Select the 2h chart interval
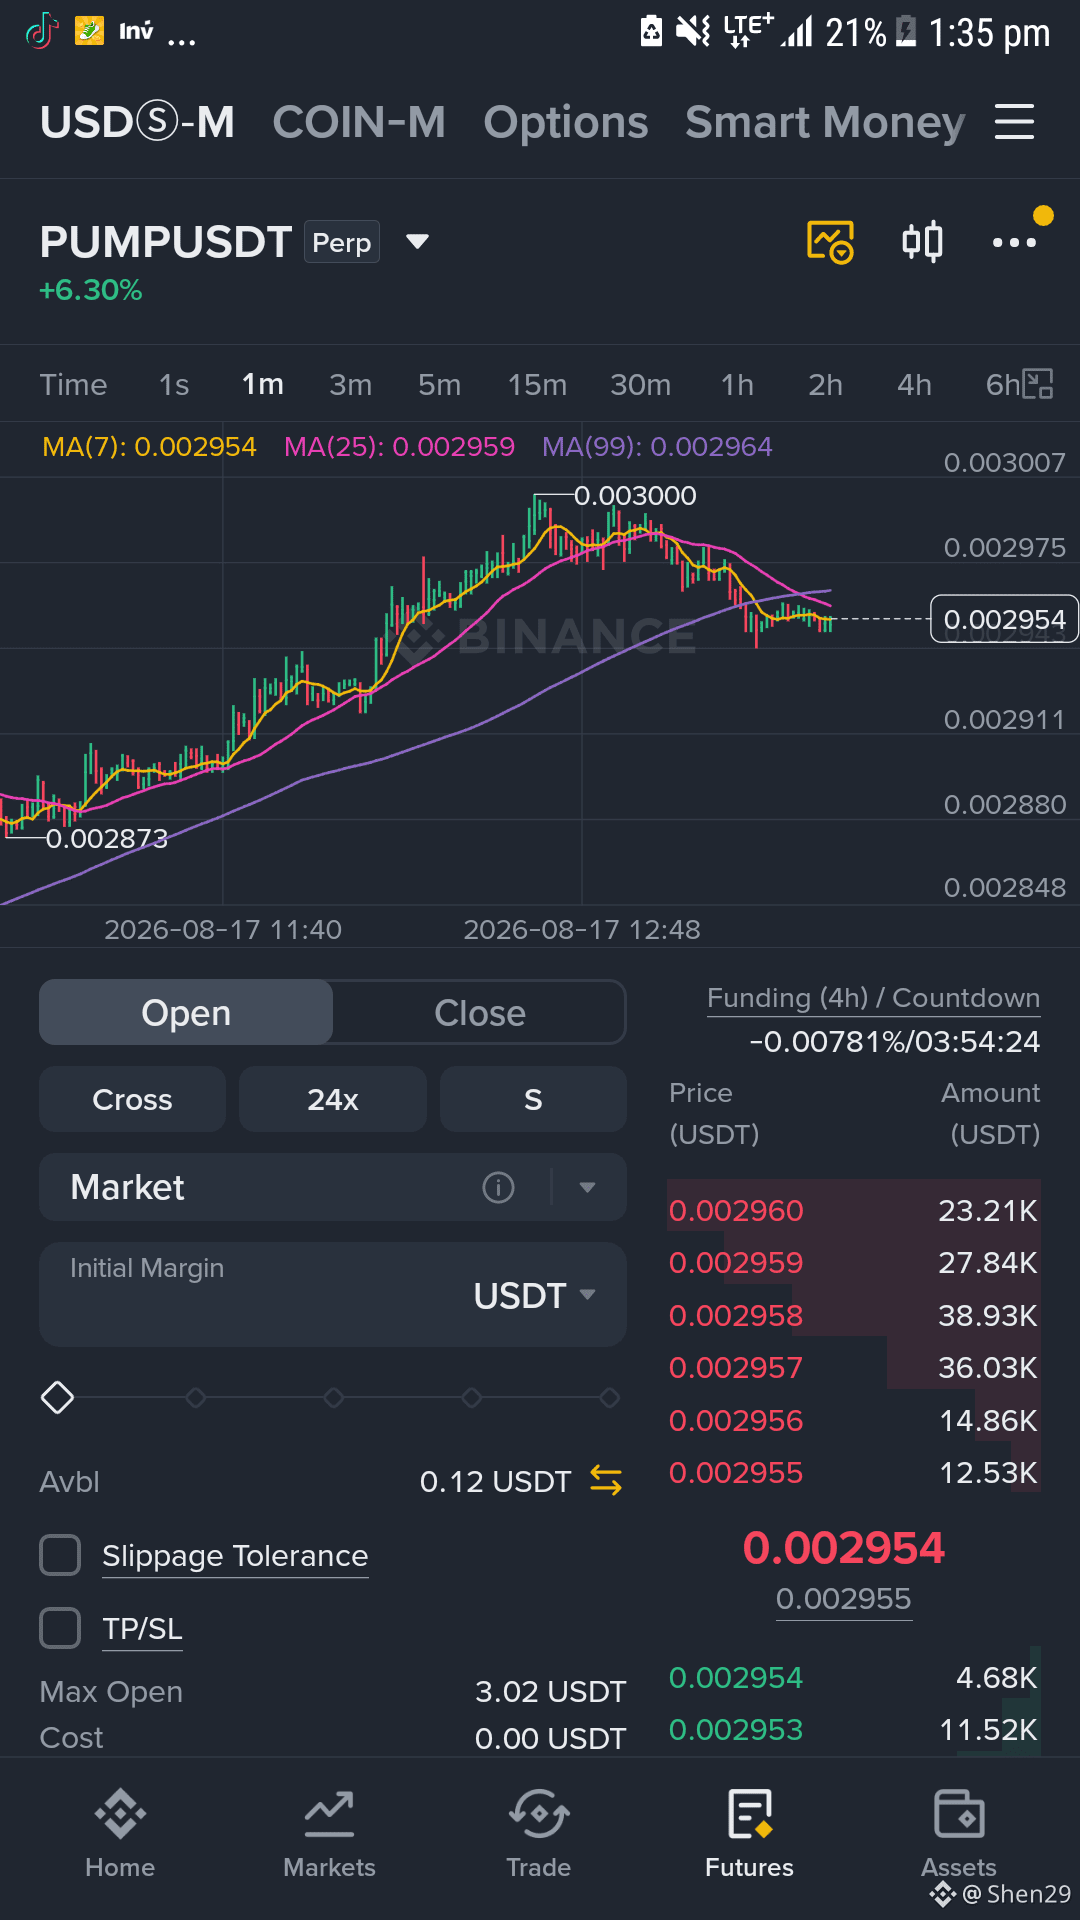 (x=826, y=384)
